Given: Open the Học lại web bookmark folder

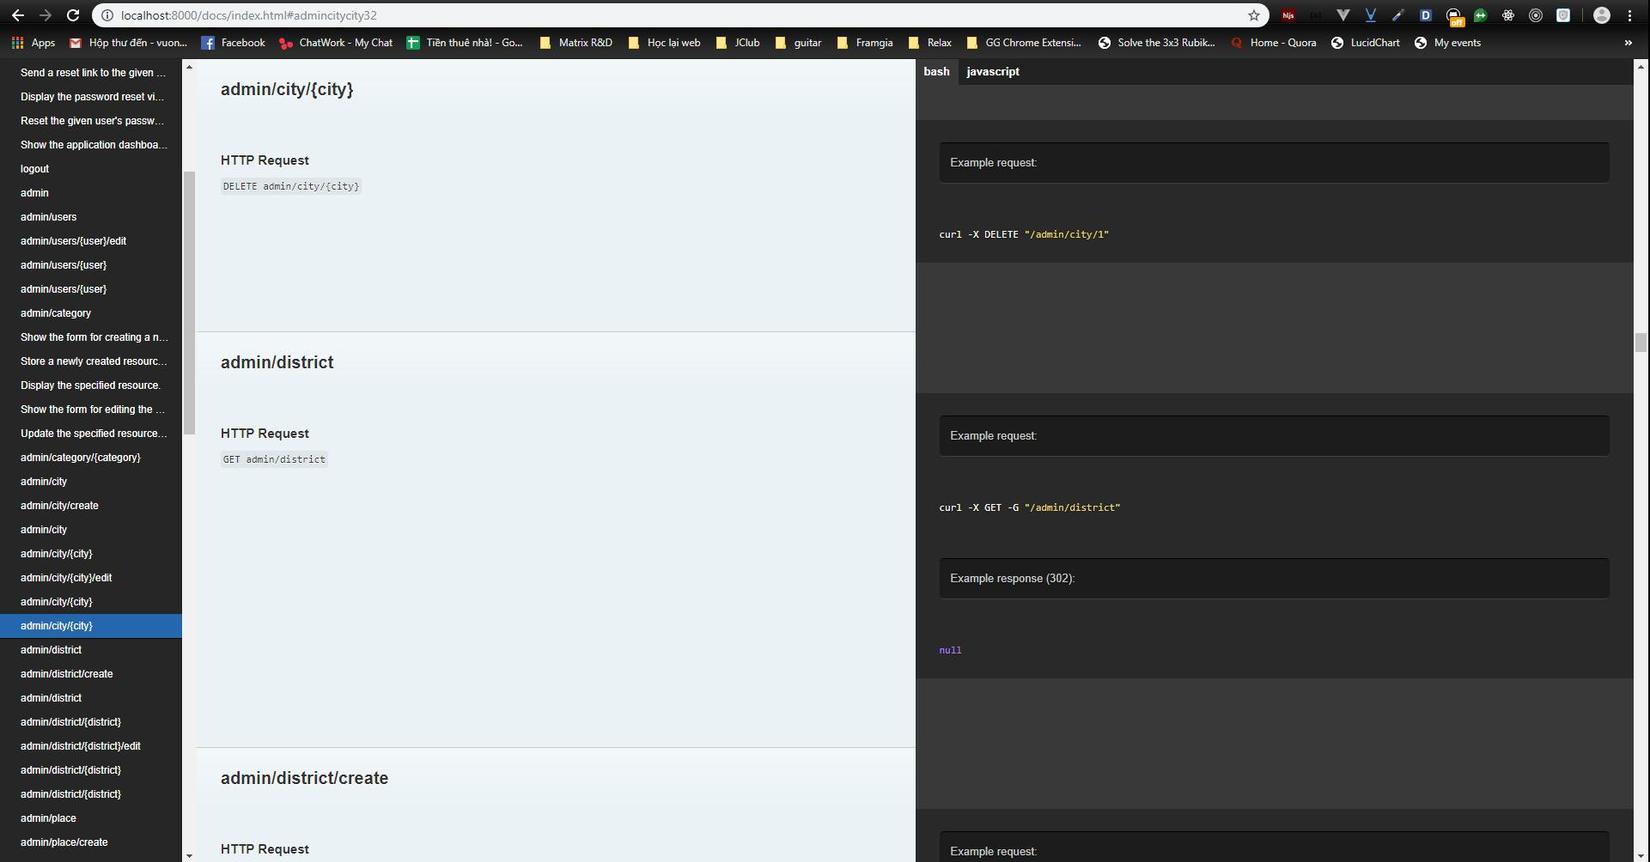Looking at the screenshot, I should coord(664,43).
